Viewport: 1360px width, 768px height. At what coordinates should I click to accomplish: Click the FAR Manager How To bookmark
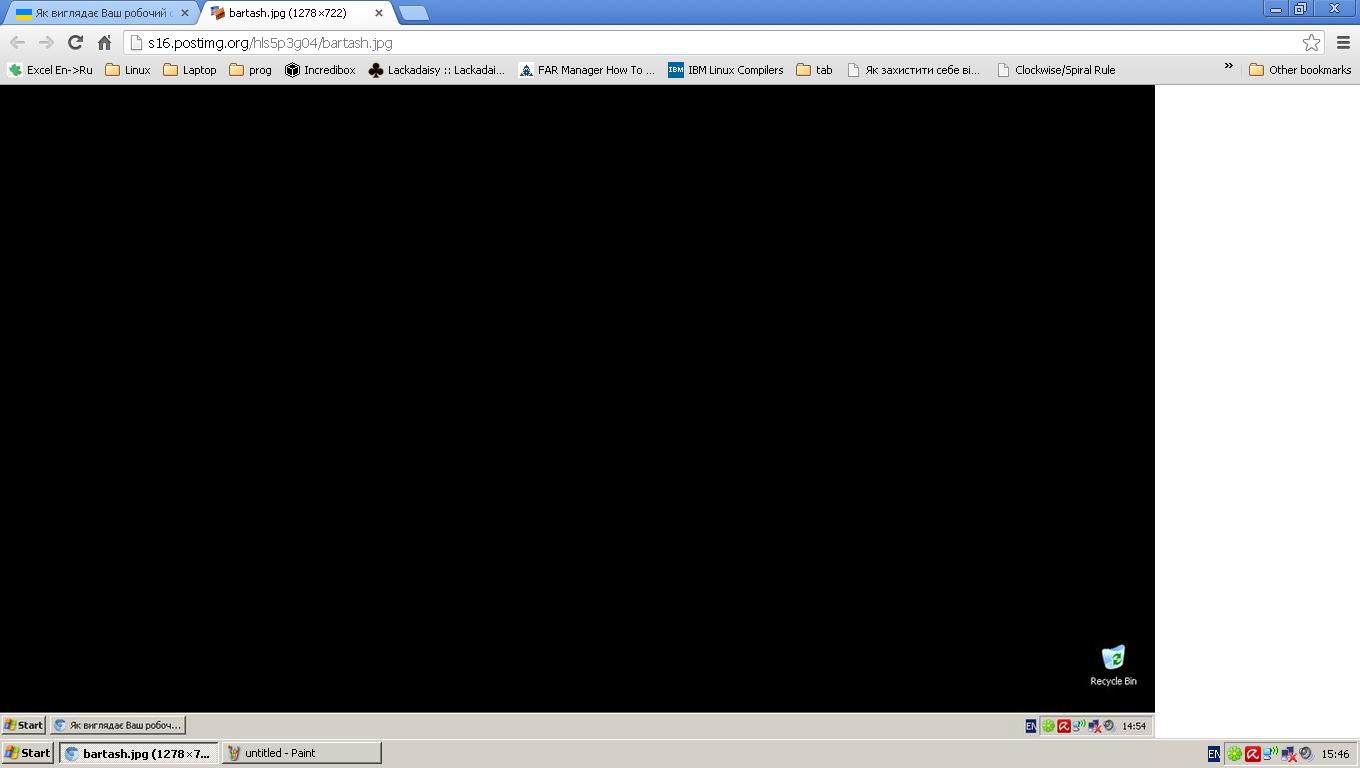click(x=586, y=70)
